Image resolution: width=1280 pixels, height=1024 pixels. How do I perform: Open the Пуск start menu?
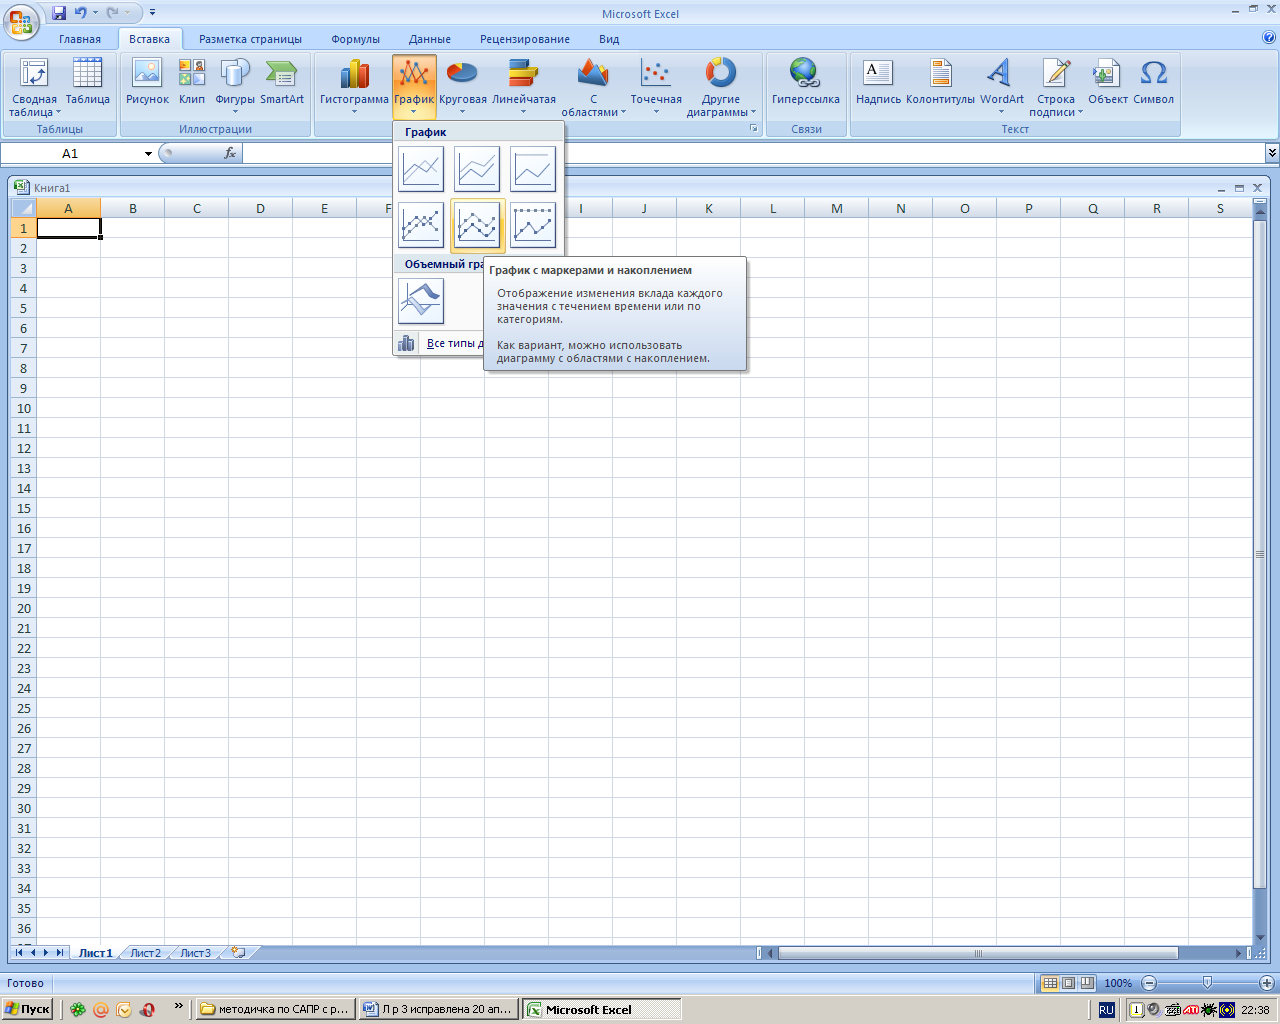tap(28, 1009)
